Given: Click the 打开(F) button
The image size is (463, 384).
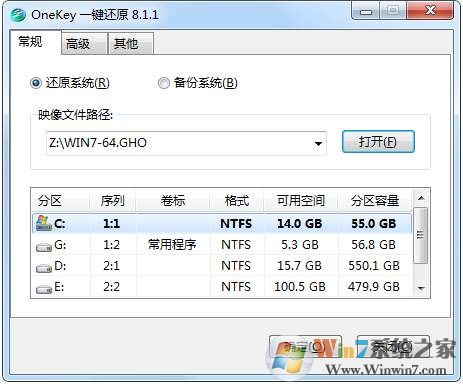Looking at the screenshot, I should 378,142.
